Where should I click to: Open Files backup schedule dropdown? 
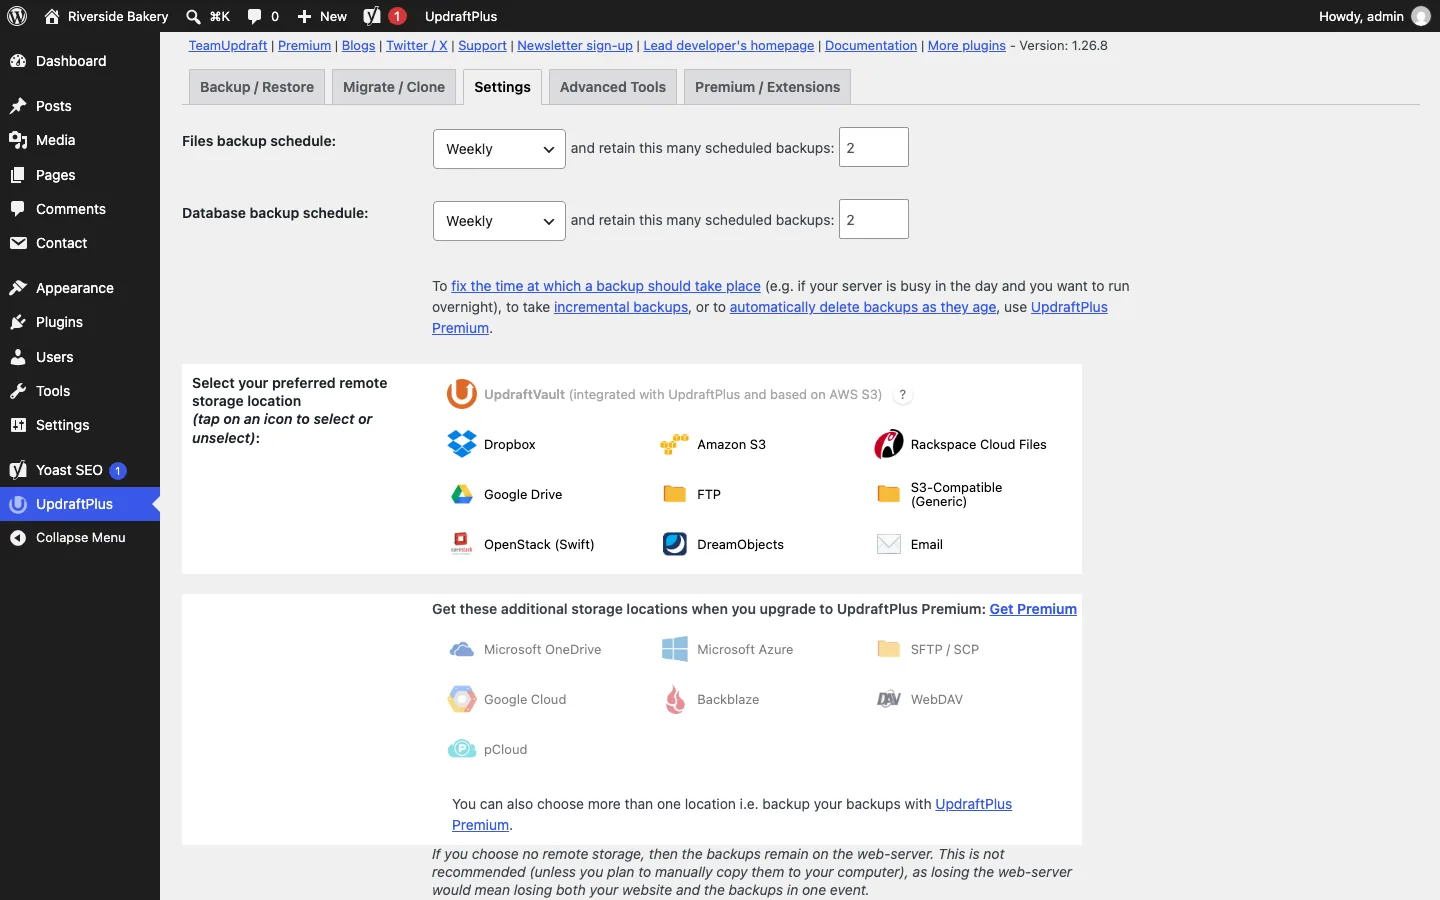point(499,149)
